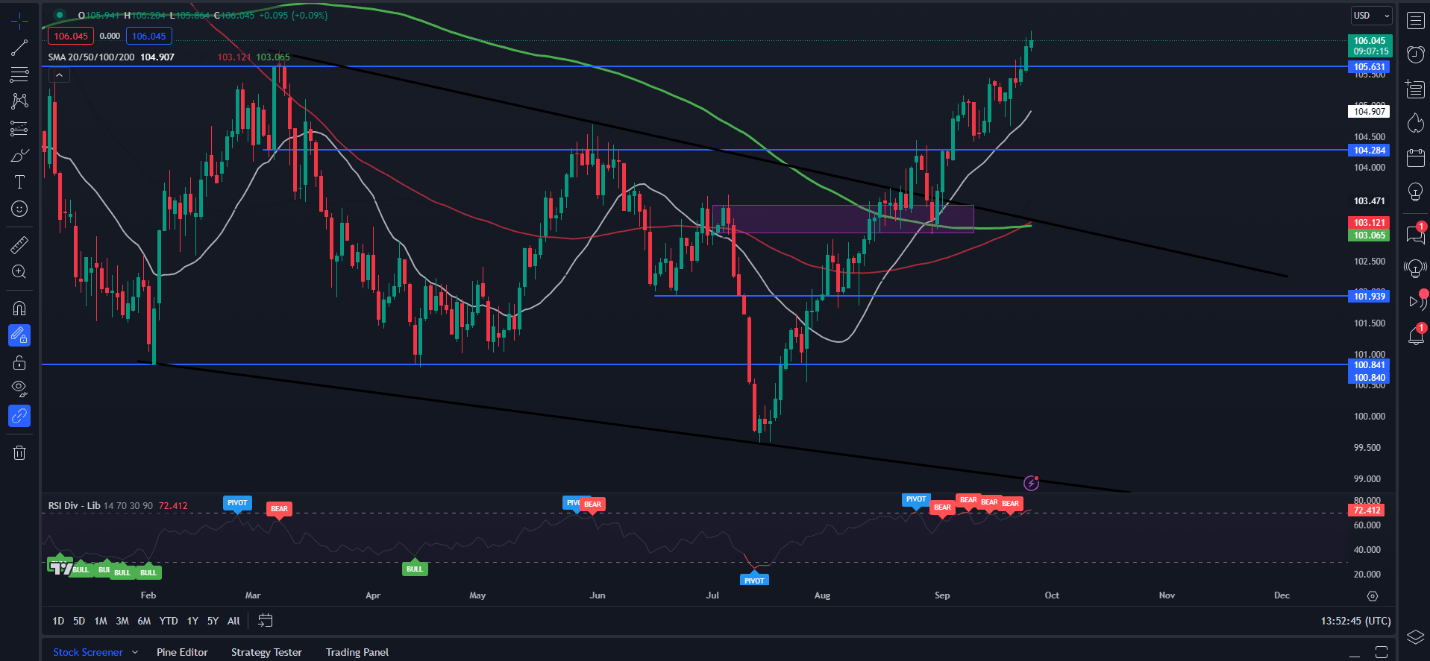Pick the ruler measure tool
The height and width of the screenshot is (661, 1430).
[19, 244]
